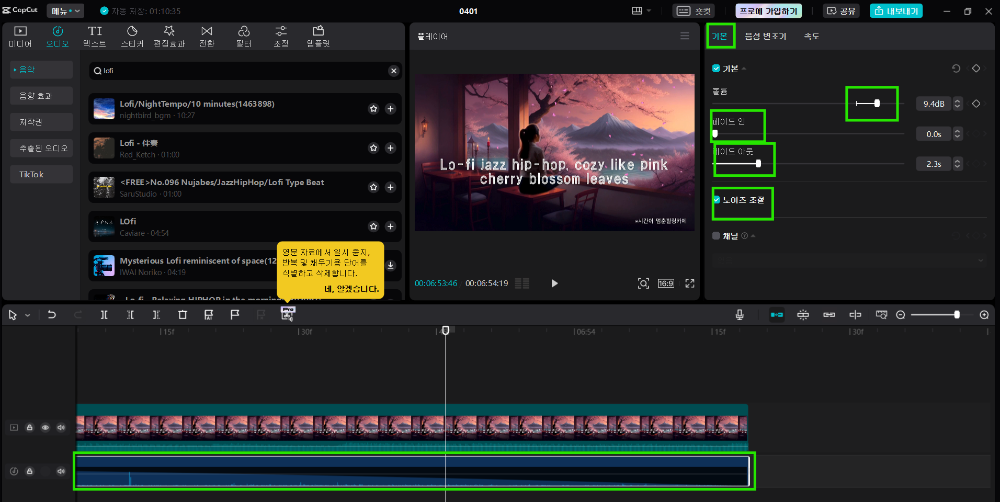Switch to the 속도 (Speed) tab
This screenshot has width=1000, height=502.
pos(811,36)
